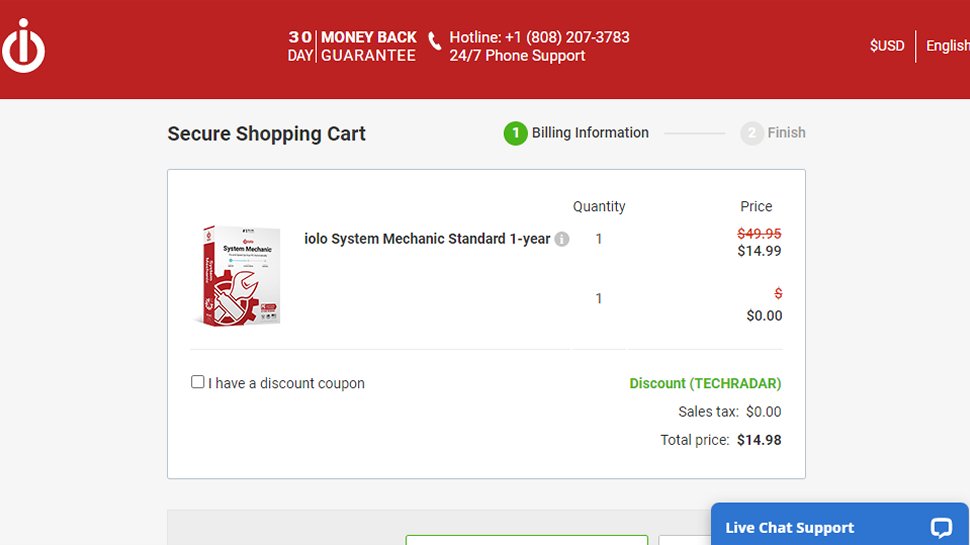Click the Money Back Guarantee badge

(352, 47)
